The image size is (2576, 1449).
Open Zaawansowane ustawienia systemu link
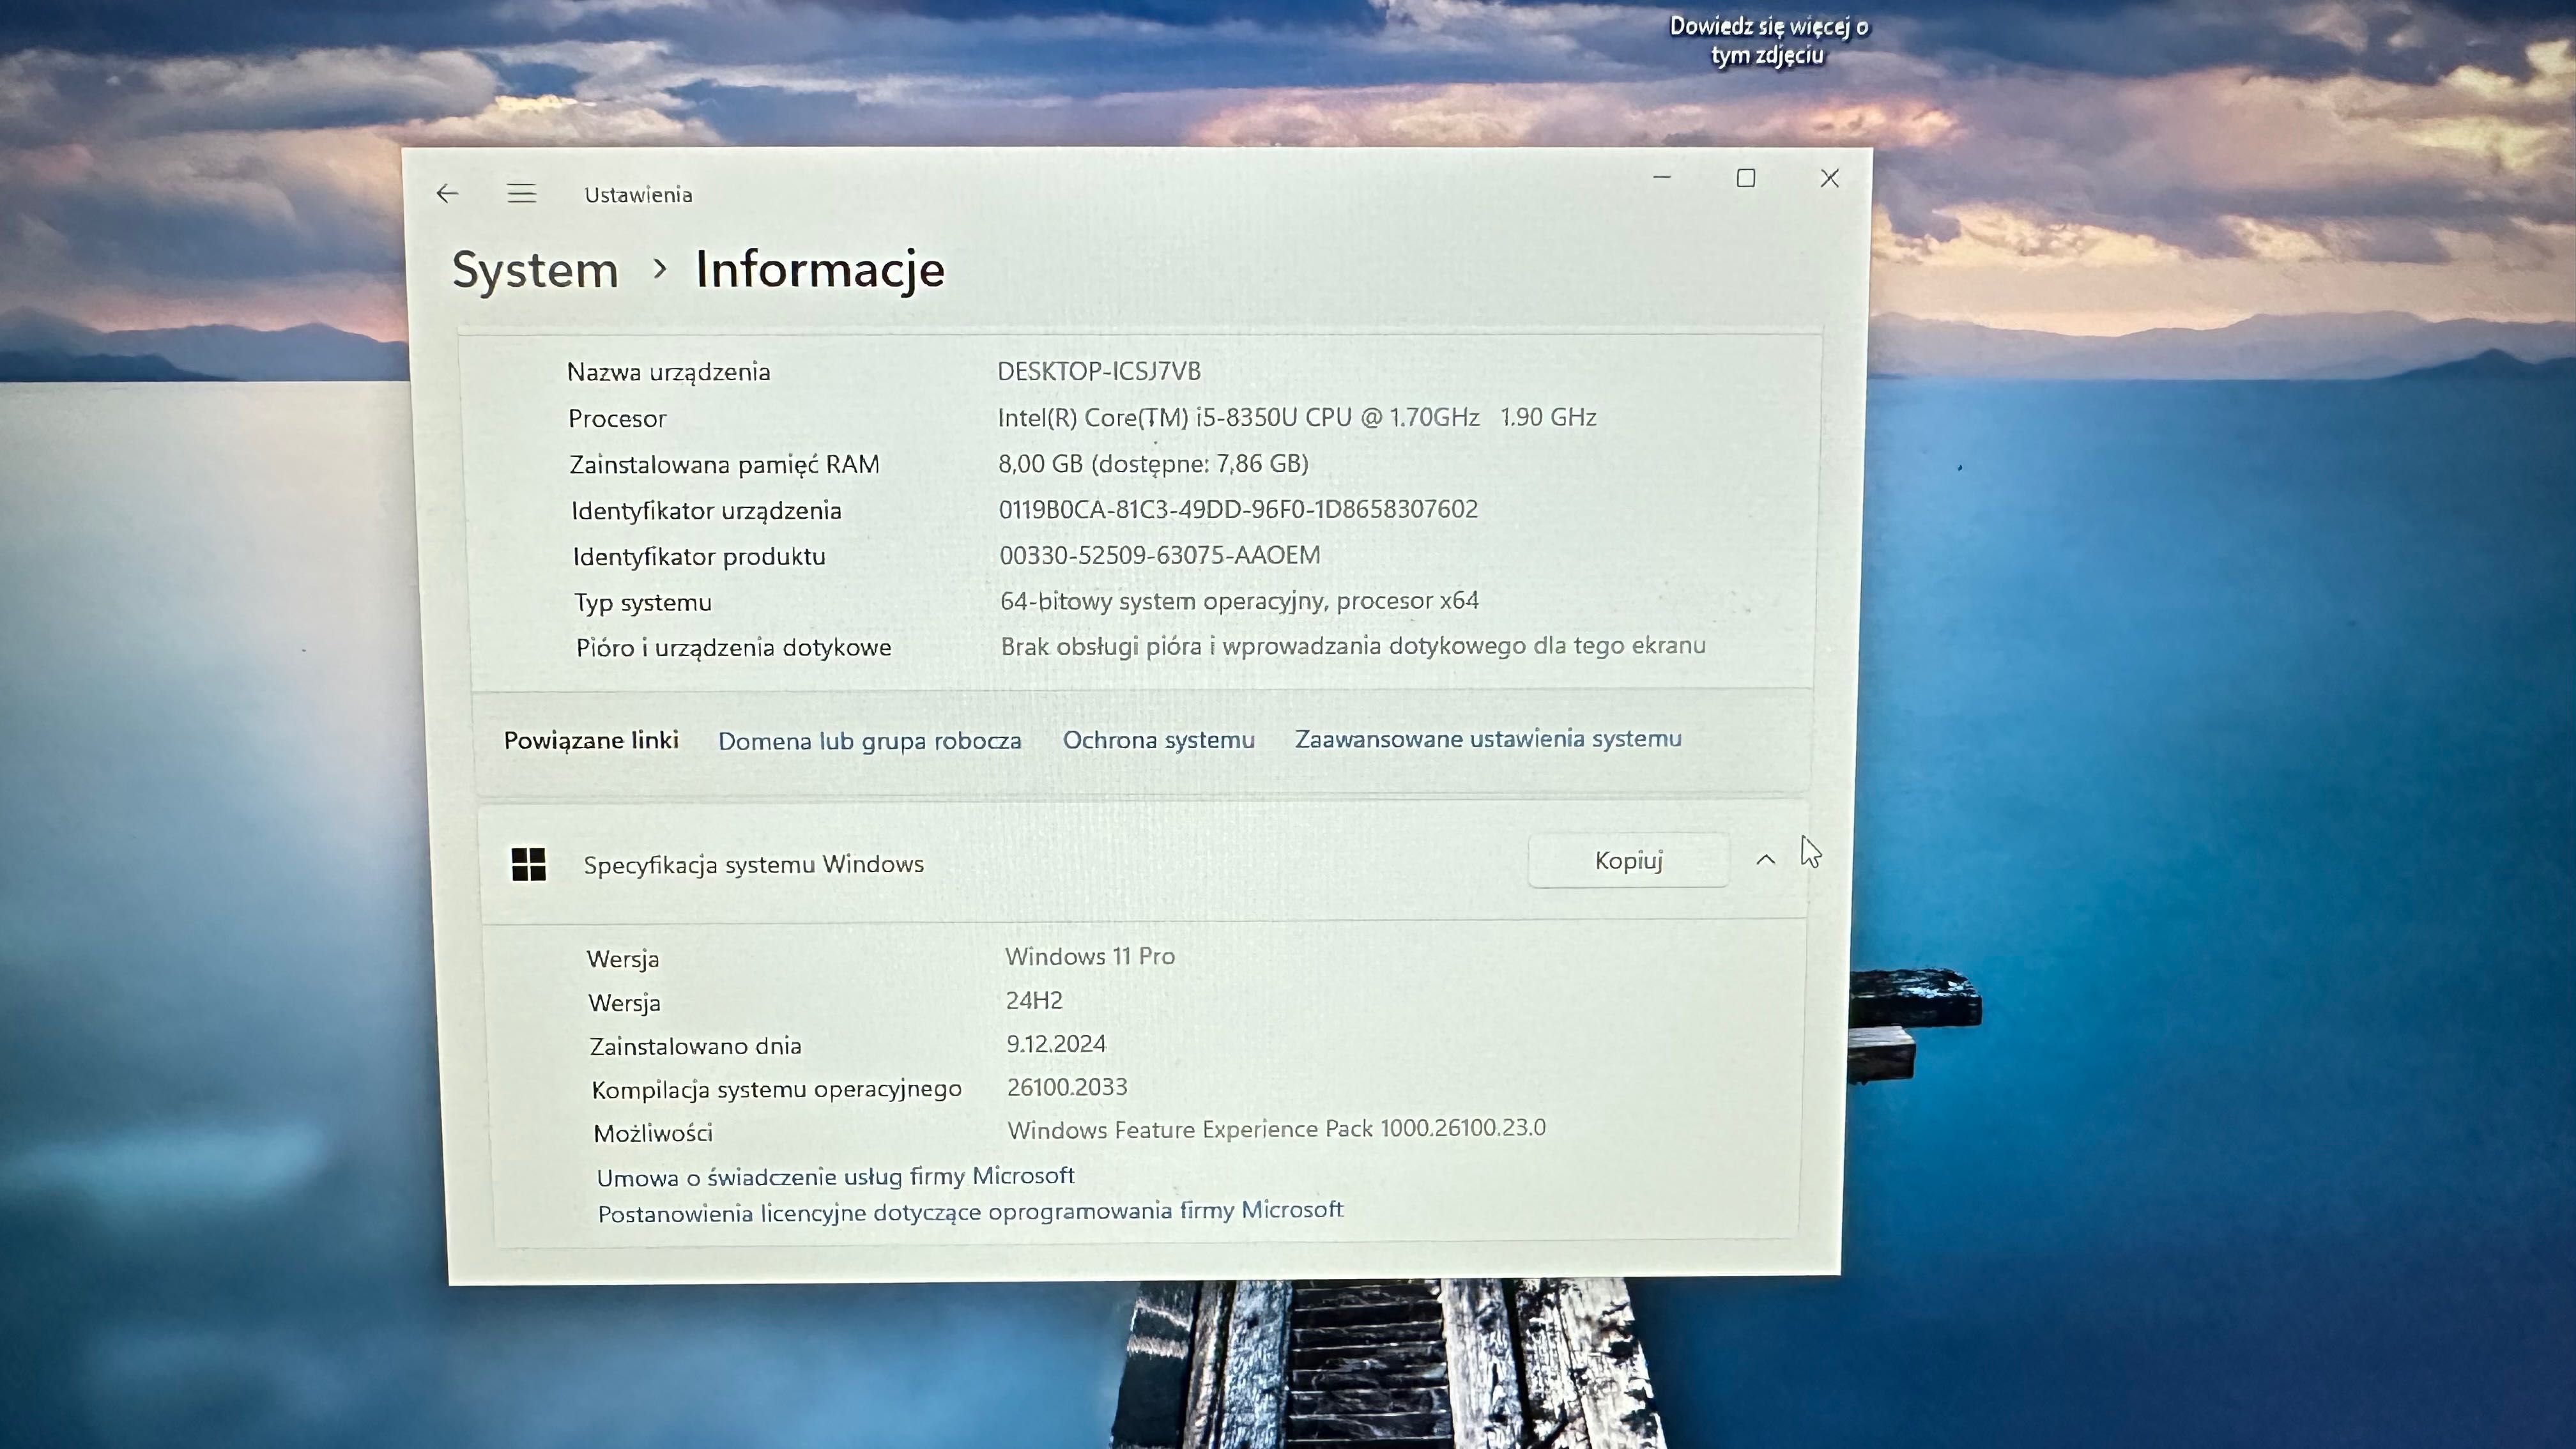[x=1488, y=739]
